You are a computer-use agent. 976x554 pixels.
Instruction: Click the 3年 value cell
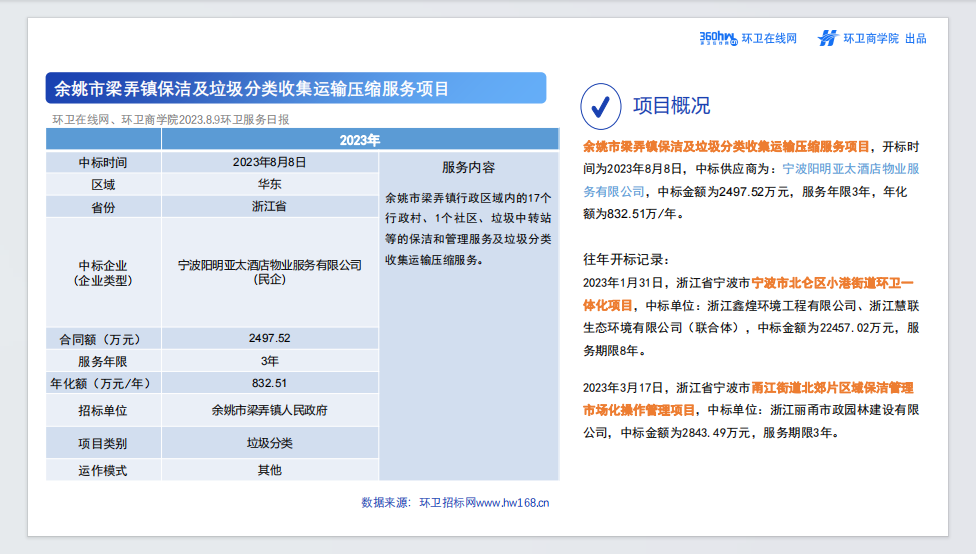point(270,361)
